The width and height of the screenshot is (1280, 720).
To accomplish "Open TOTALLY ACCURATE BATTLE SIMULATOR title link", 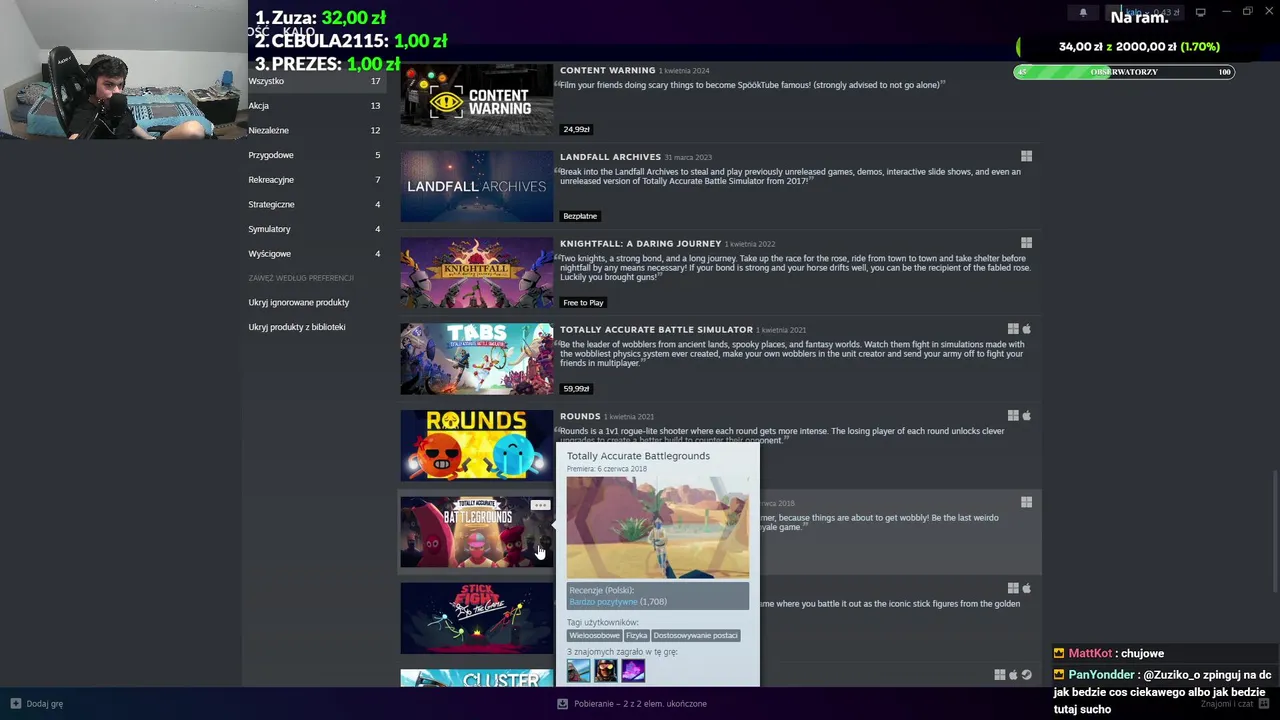I will coord(656,329).
